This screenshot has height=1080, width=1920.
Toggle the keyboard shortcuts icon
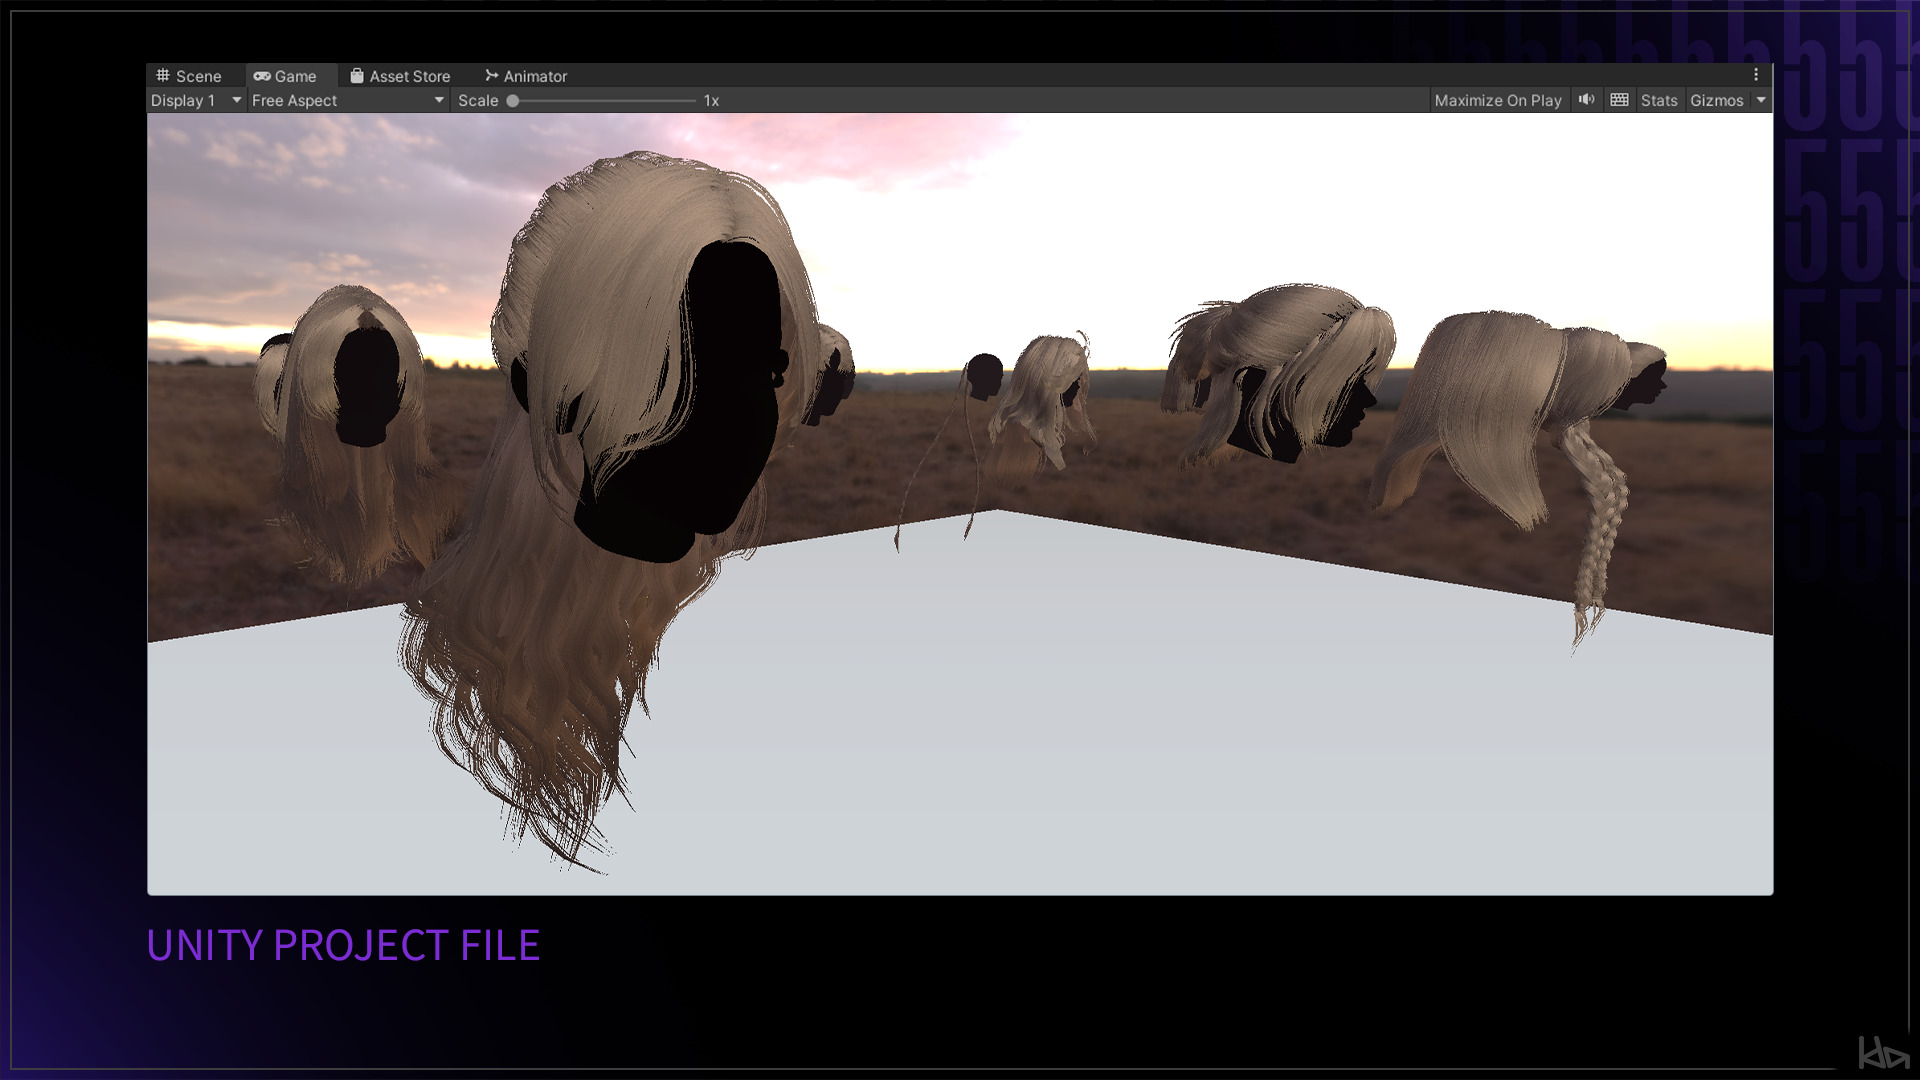(1620, 100)
